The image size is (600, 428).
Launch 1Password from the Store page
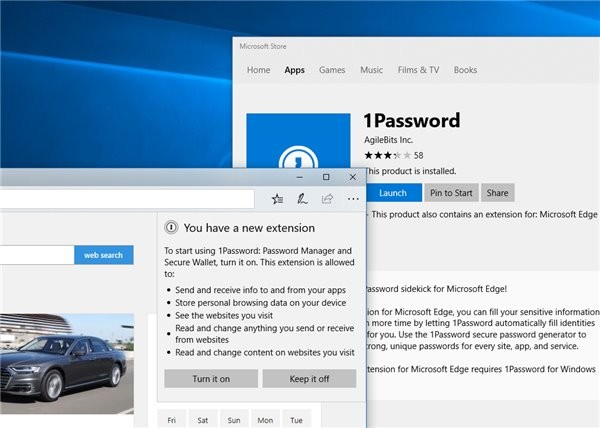393,193
